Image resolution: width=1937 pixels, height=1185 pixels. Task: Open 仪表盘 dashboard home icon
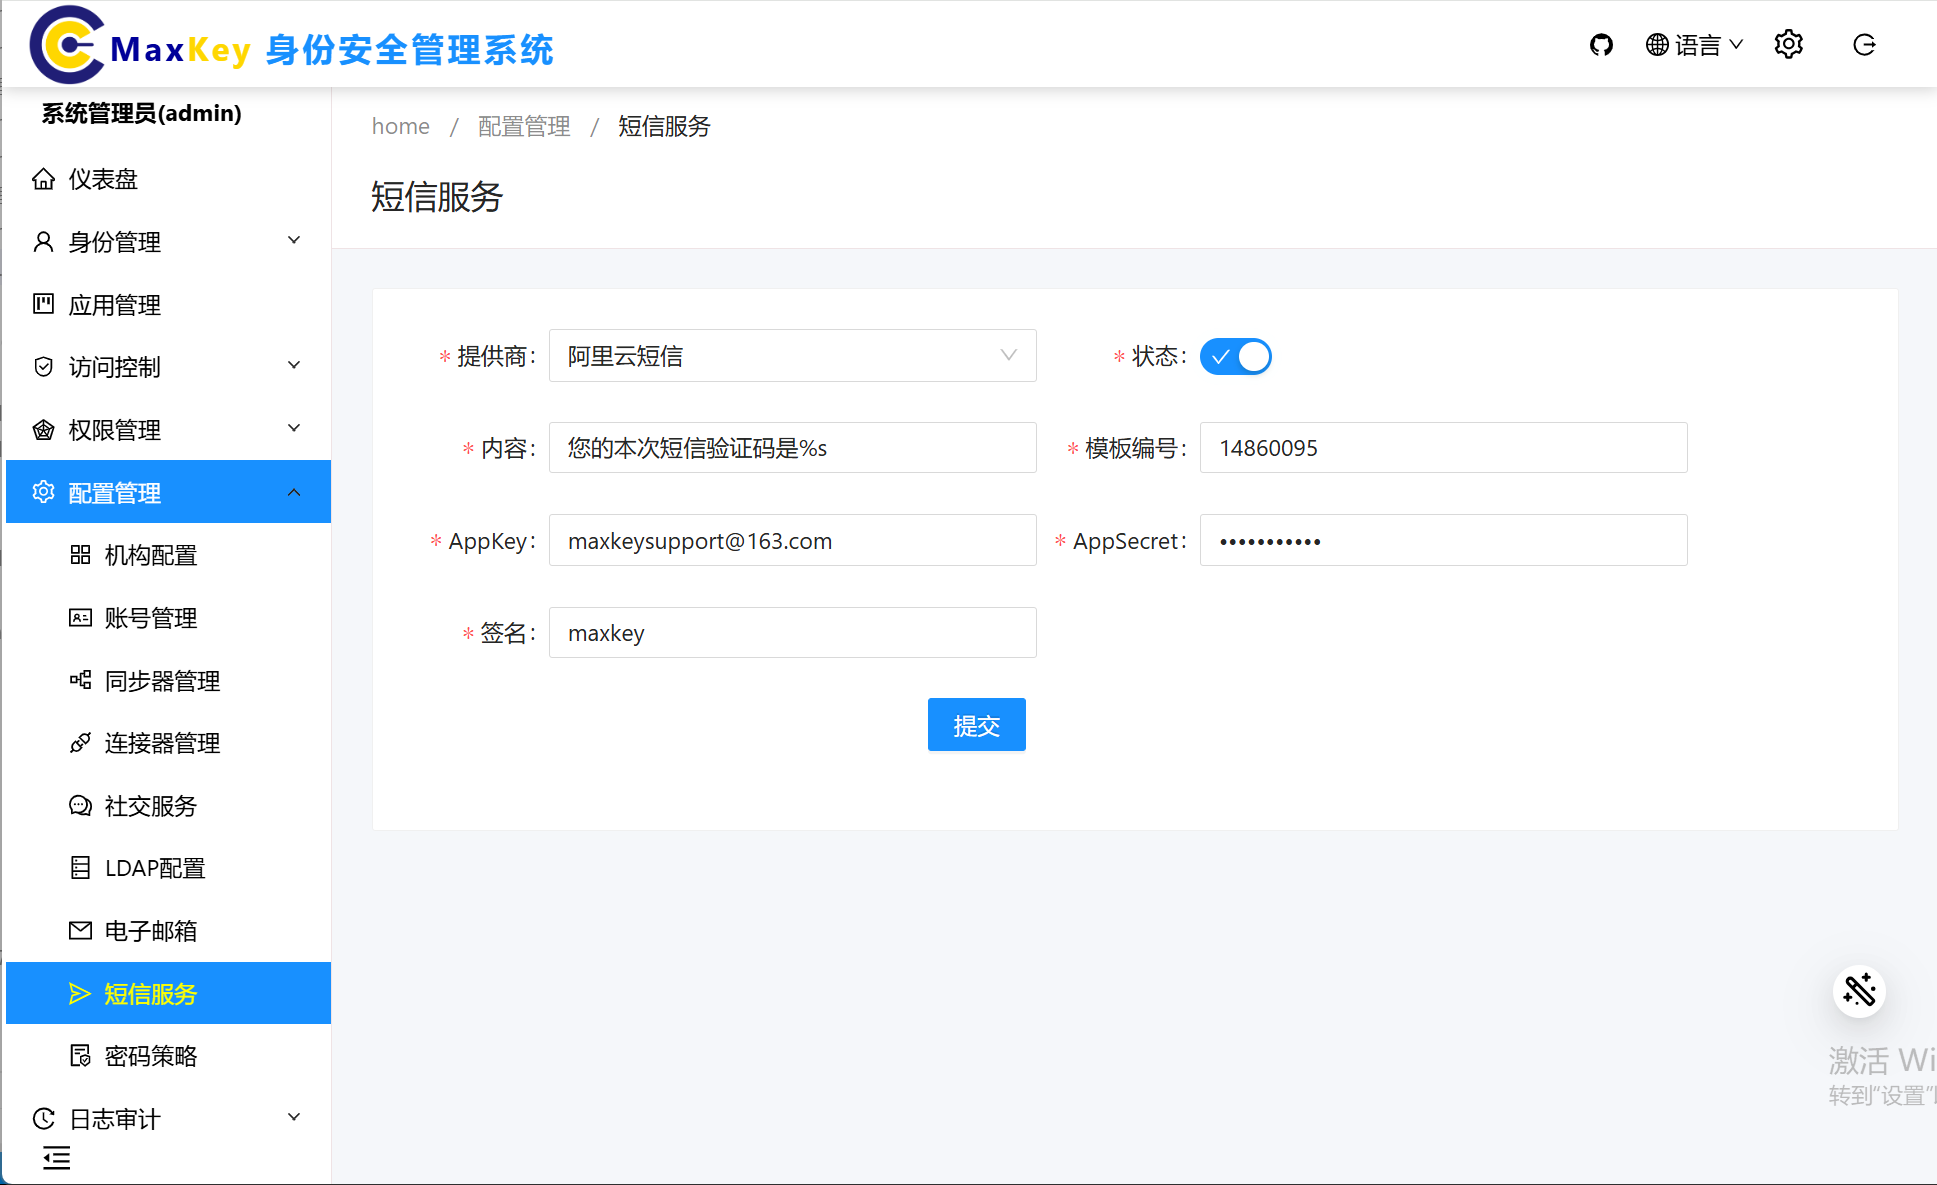pyautogui.click(x=44, y=179)
